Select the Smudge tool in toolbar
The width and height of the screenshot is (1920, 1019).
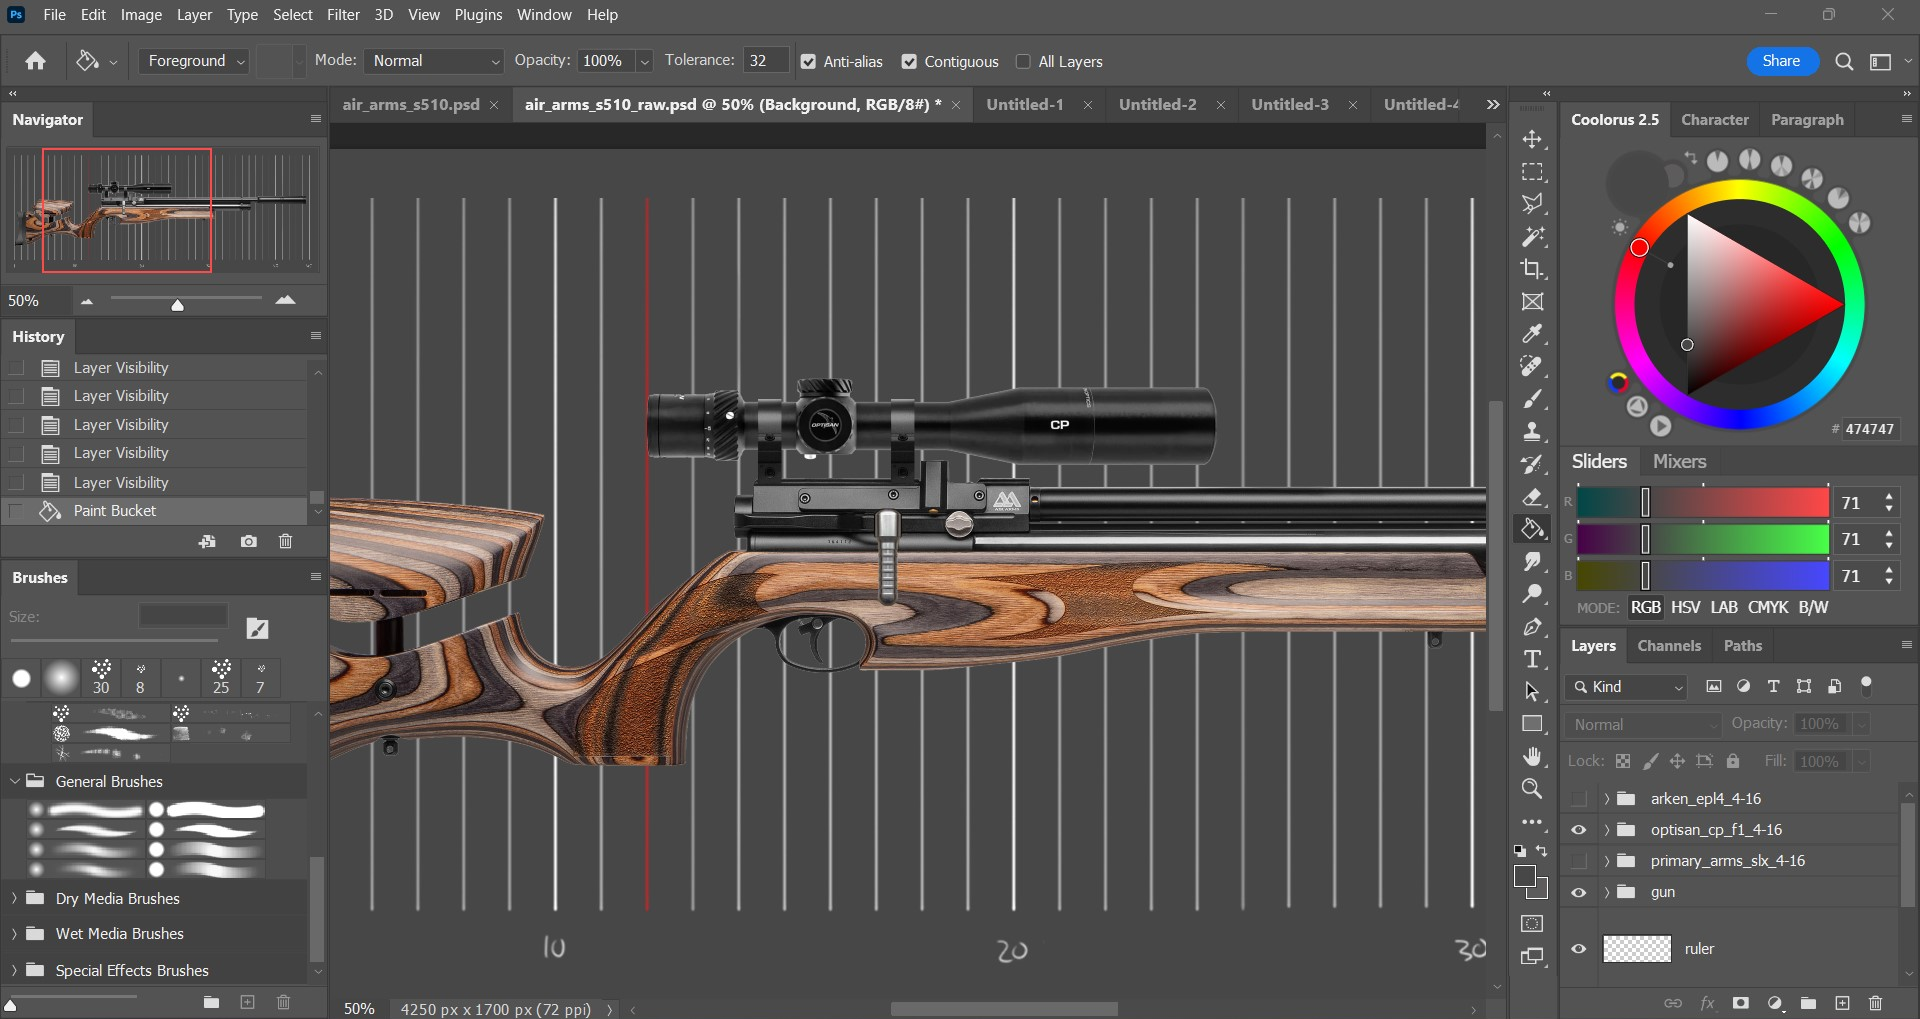point(1532,562)
